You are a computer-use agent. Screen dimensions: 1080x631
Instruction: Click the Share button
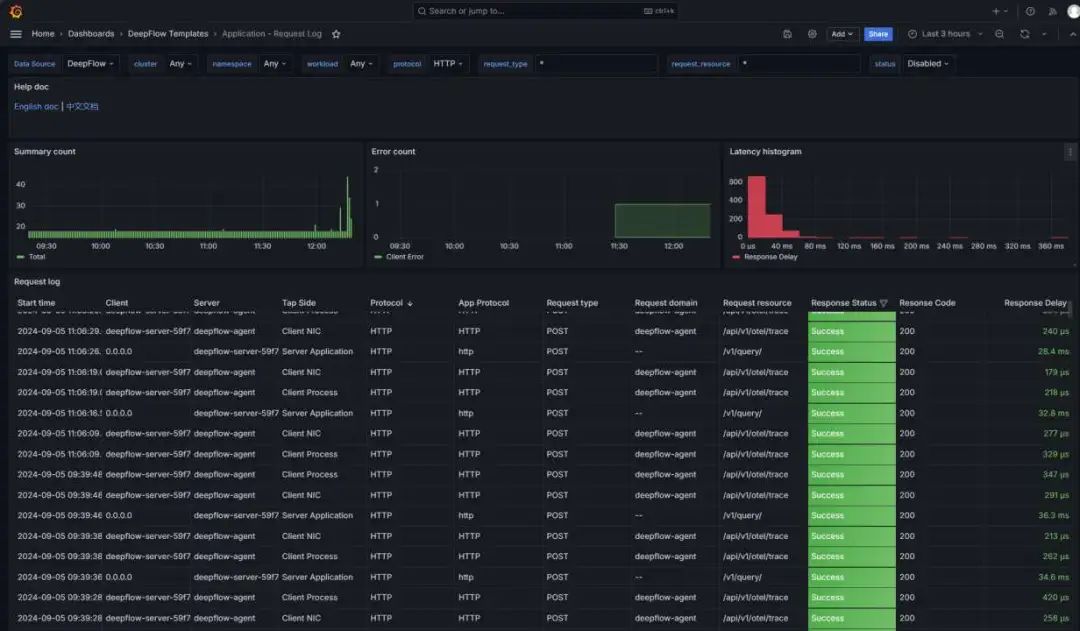pyautogui.click(x=878, y=34)
